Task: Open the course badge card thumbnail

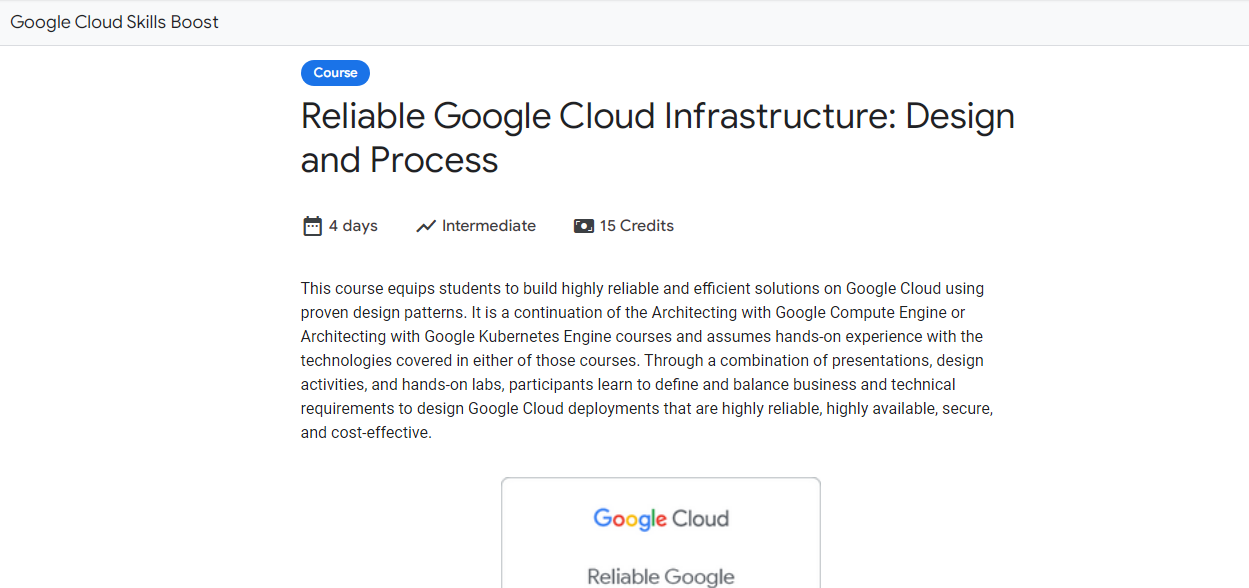Action: (661, 533)
